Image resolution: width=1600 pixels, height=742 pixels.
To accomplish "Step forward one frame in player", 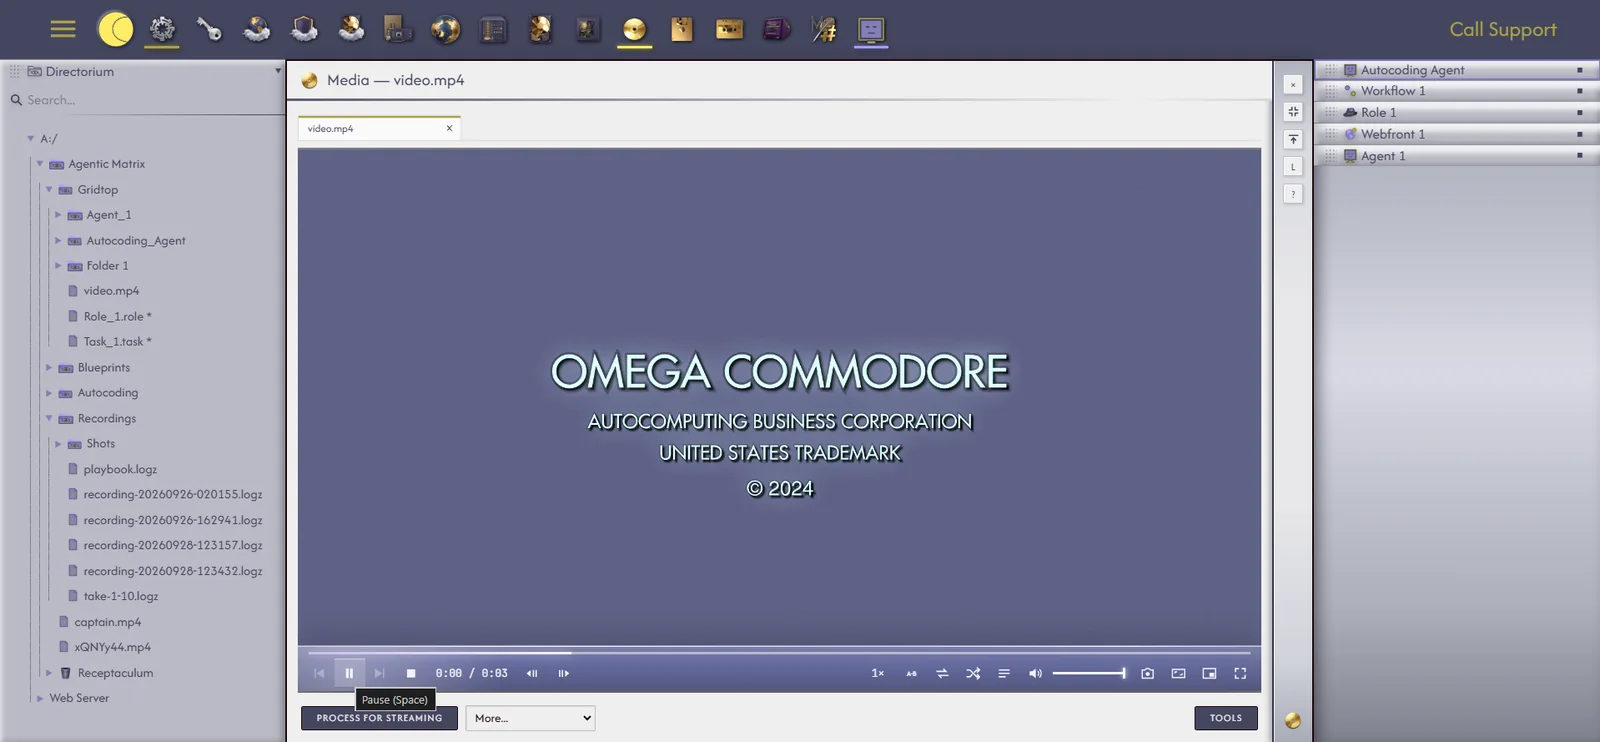I will 563,674.
